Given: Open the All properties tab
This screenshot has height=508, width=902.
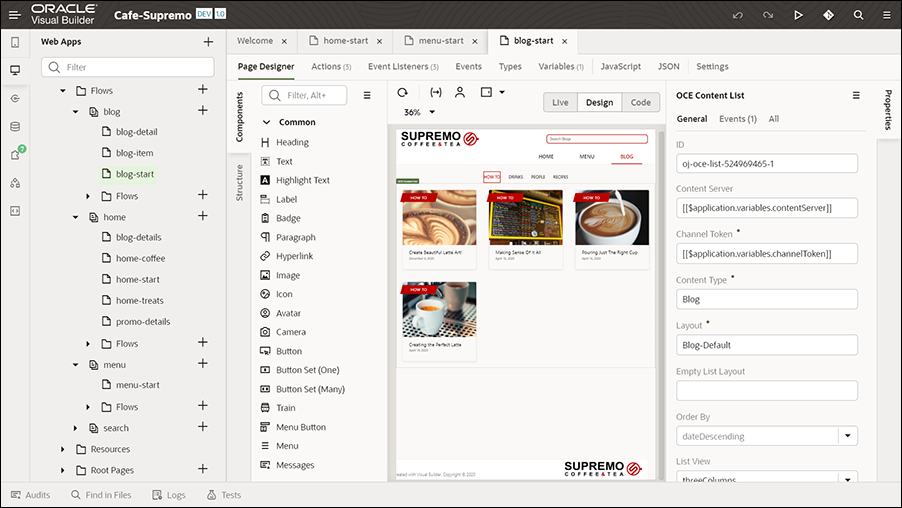Looking at the screenshot, I should (774, 119).
